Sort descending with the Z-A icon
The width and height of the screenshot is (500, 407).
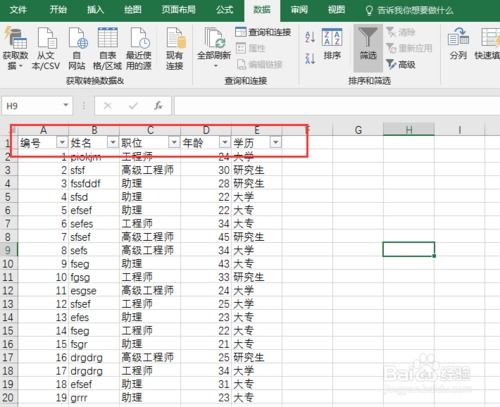click(x=310, y=59)
